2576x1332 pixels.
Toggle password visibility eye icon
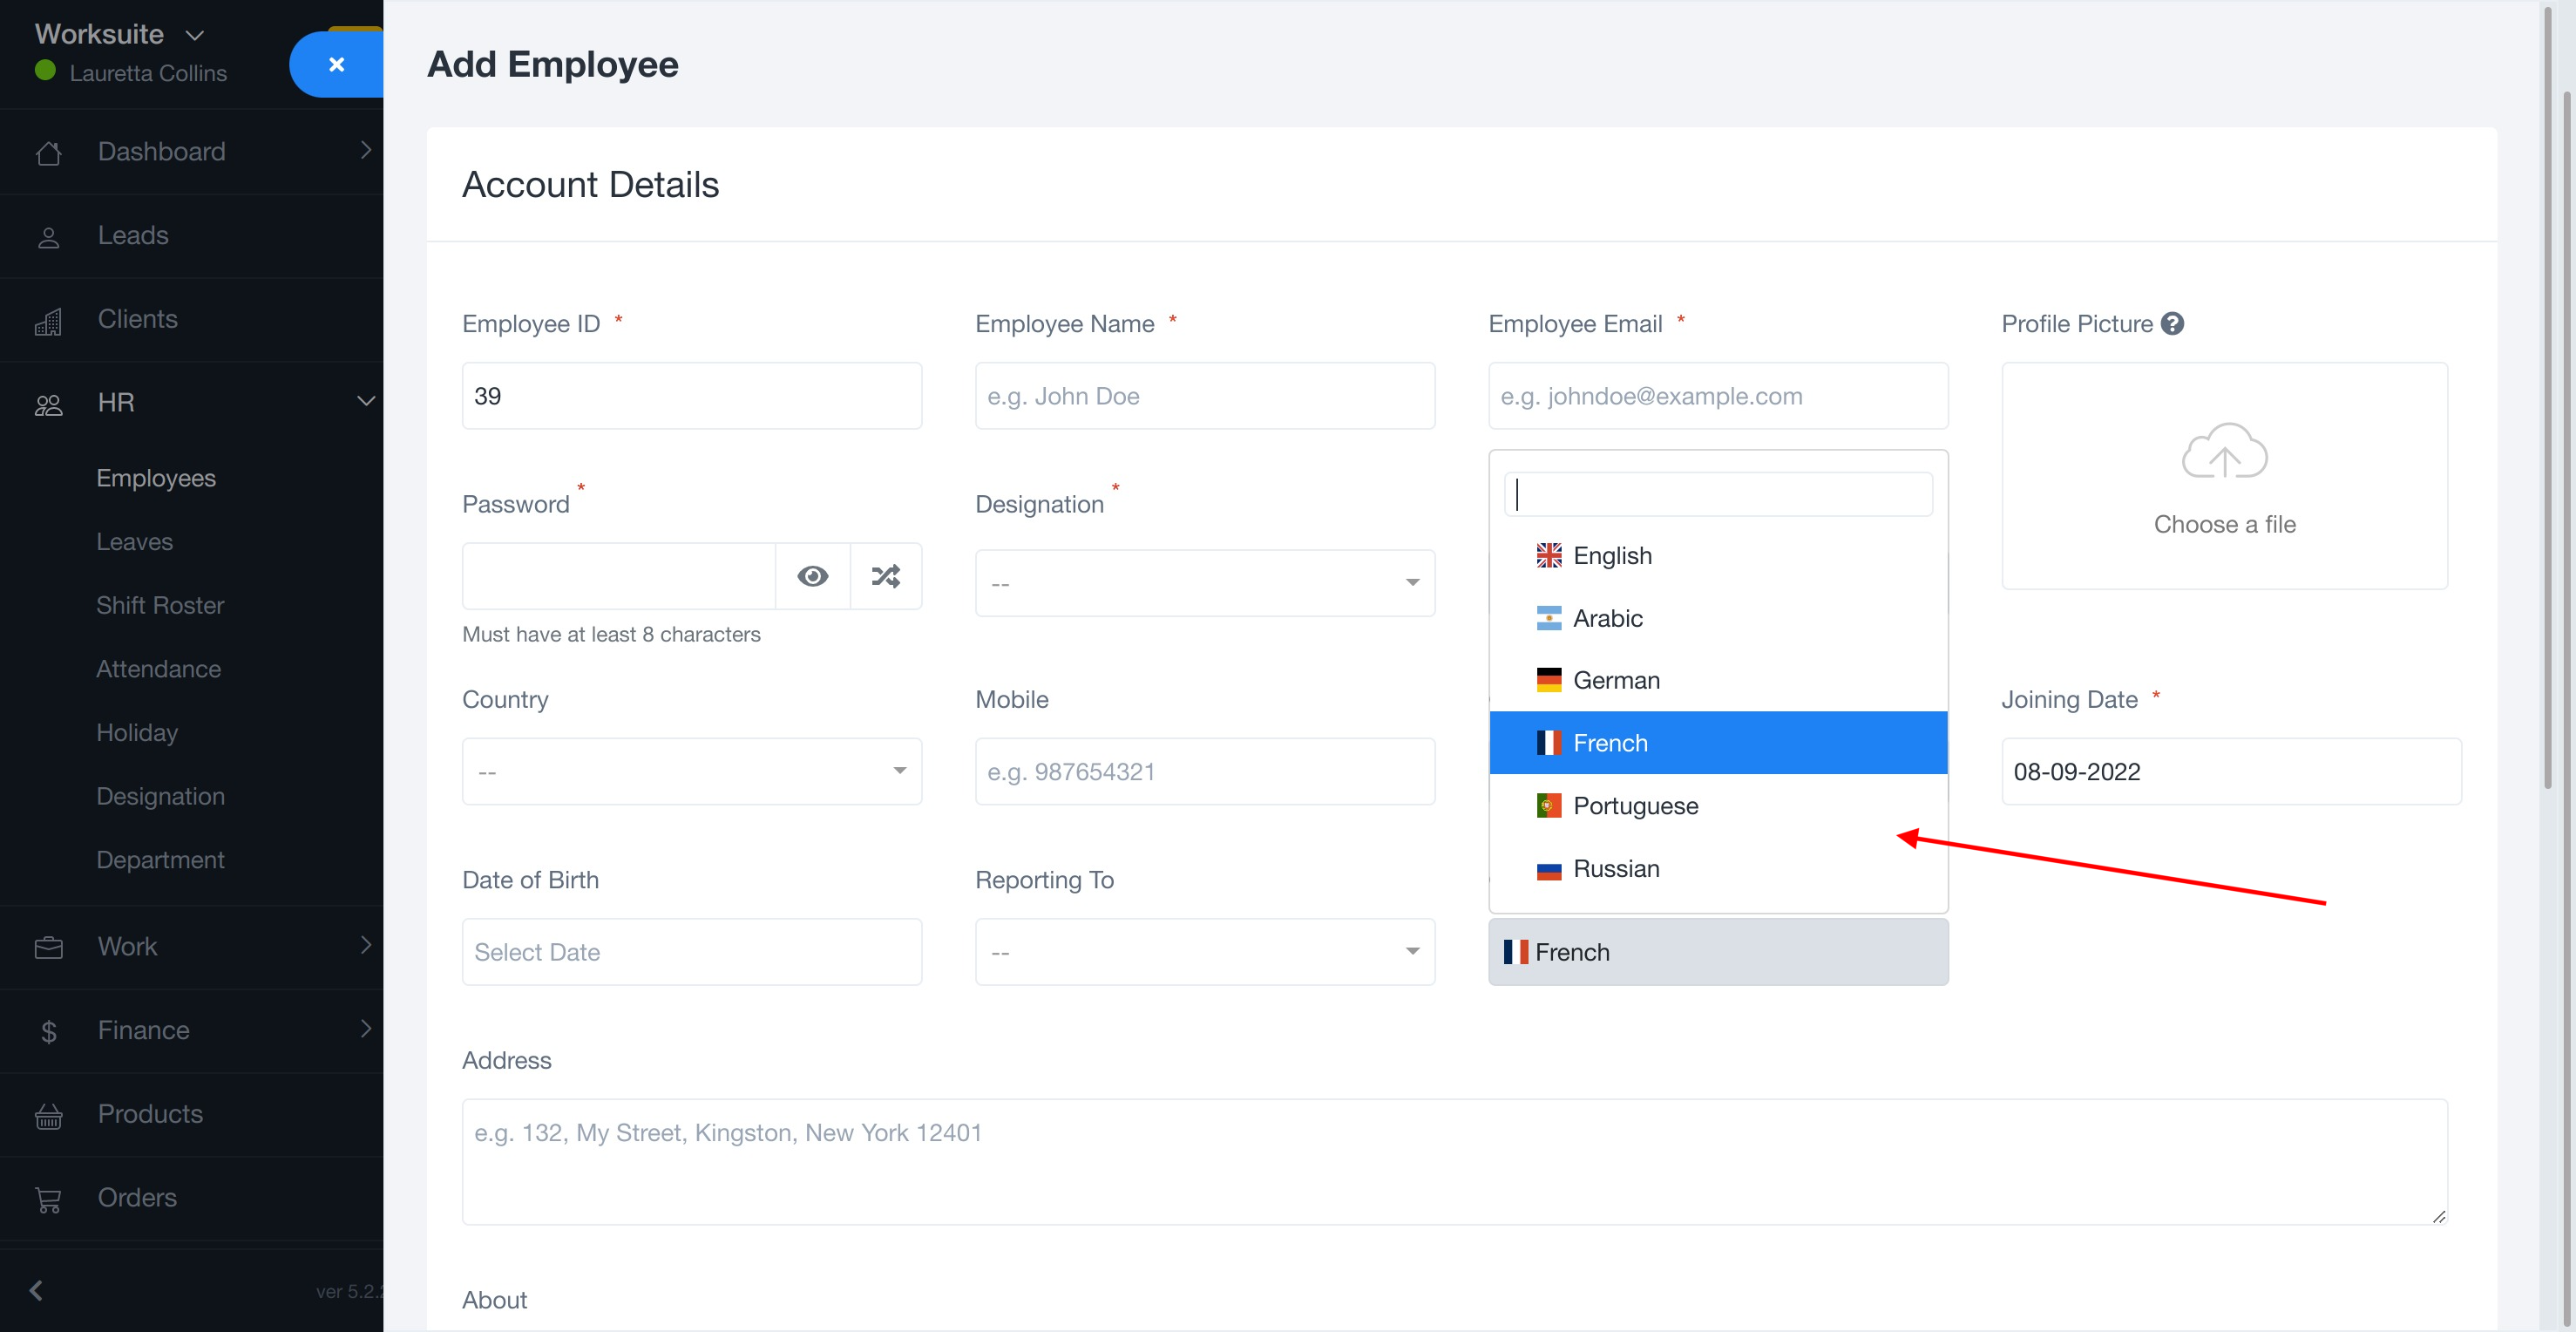tap(812, 576)
